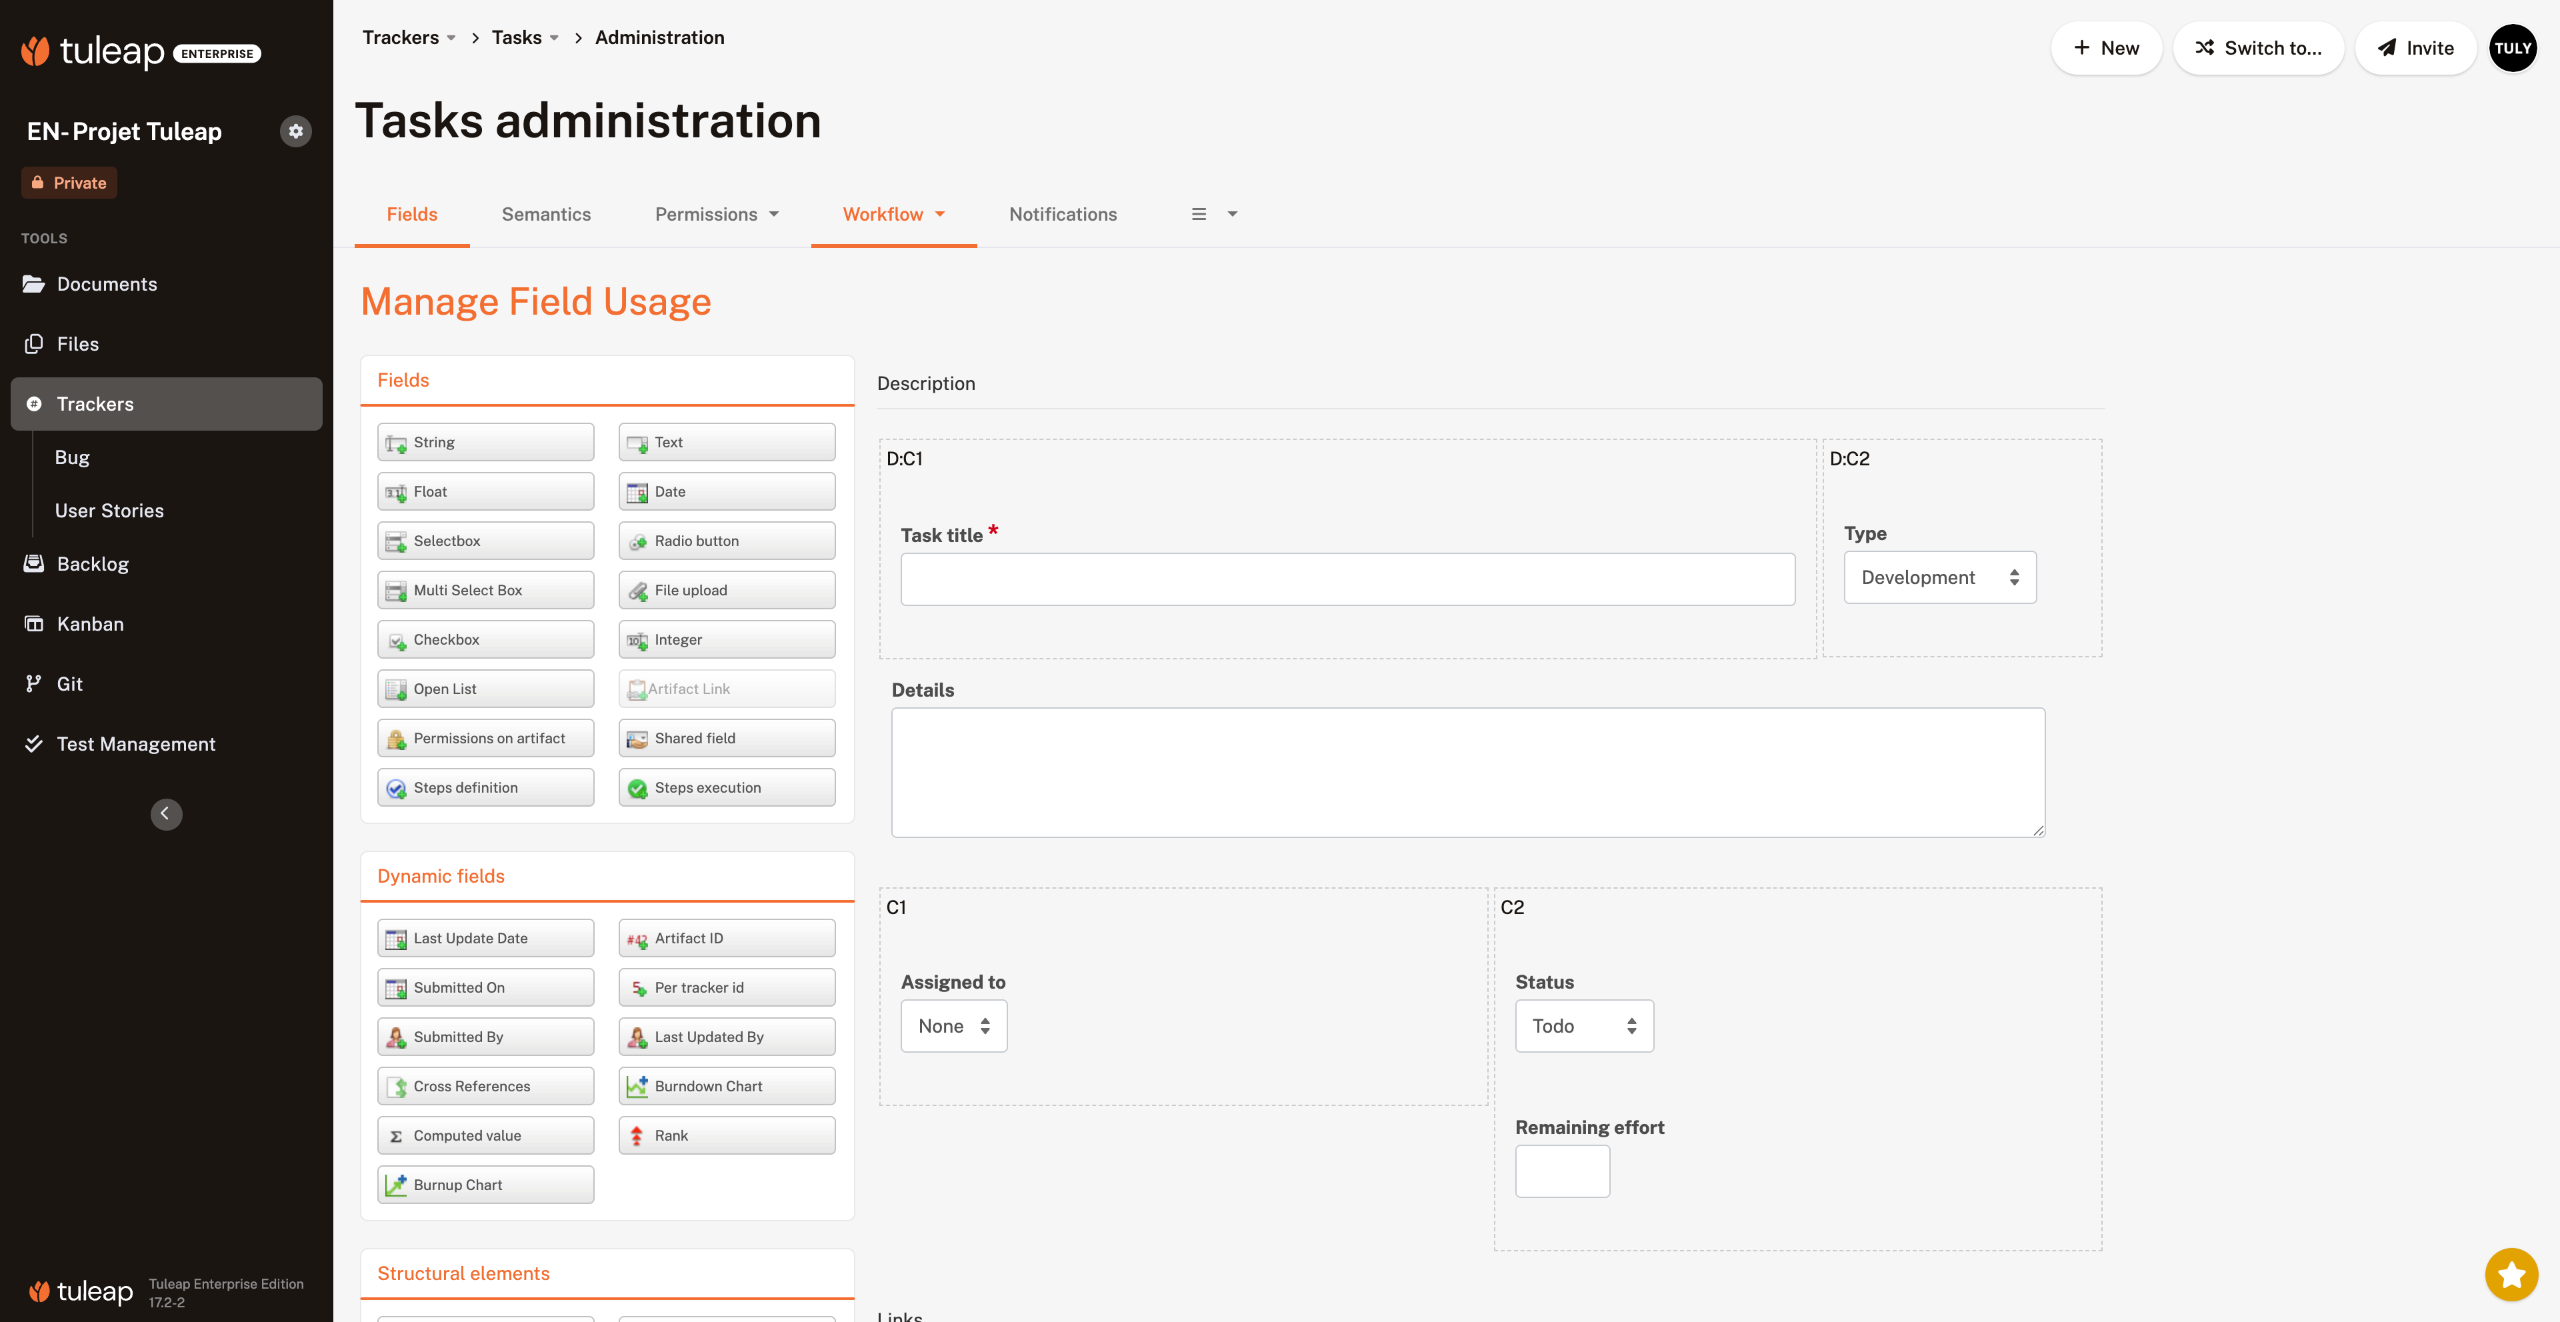Image resolution: width=2560 pixels, height=1322 pixels.
Task: Collapse the sidebar with the chevron button
Action: pos(166,814)
